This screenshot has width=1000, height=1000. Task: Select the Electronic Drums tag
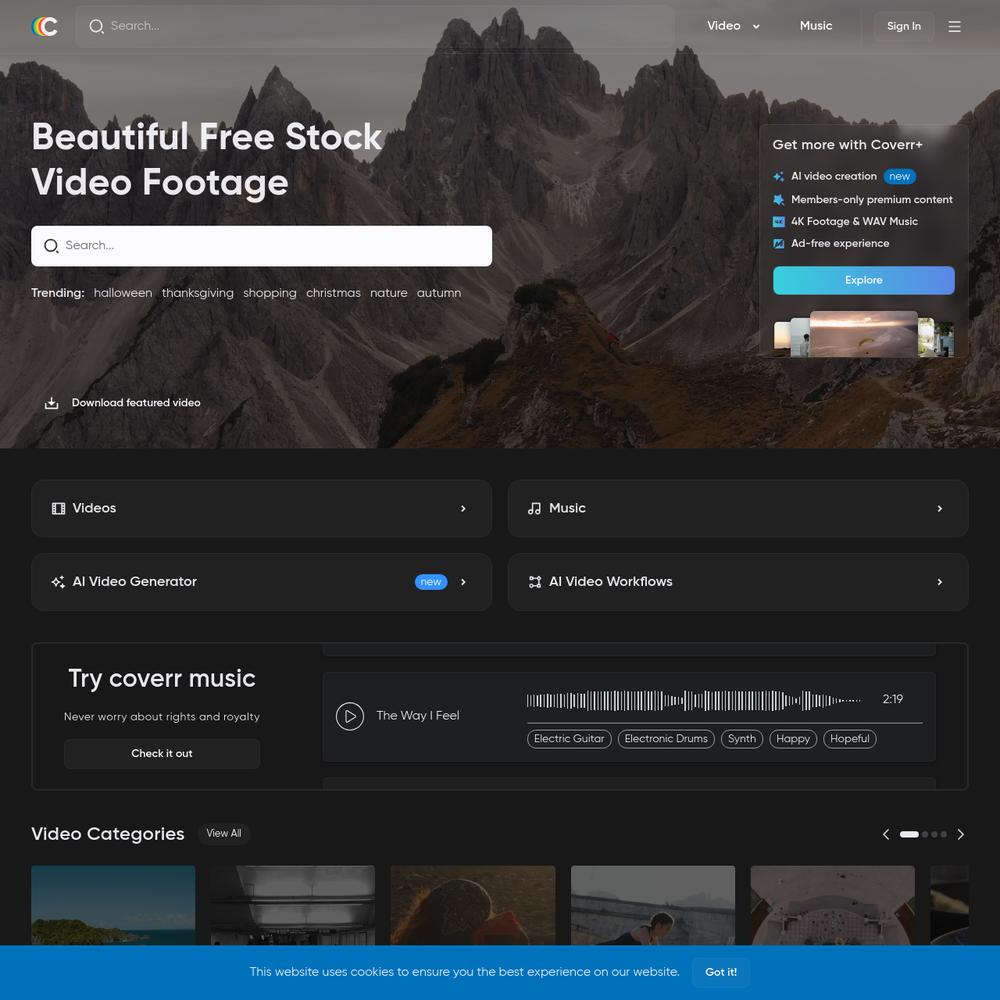[666, 739]
